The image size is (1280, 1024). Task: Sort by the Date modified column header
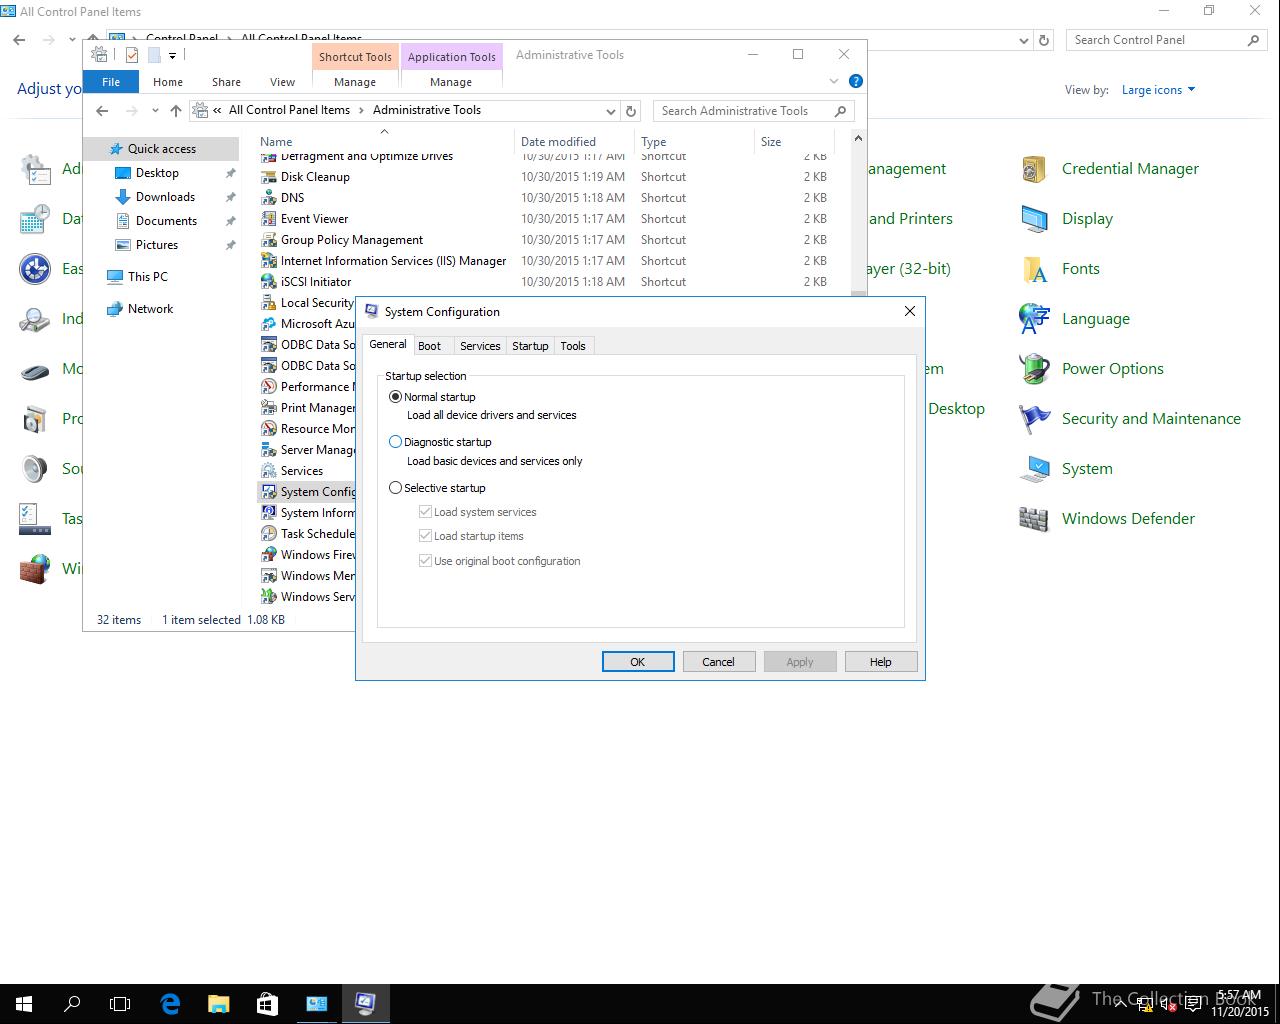(574, 142)
